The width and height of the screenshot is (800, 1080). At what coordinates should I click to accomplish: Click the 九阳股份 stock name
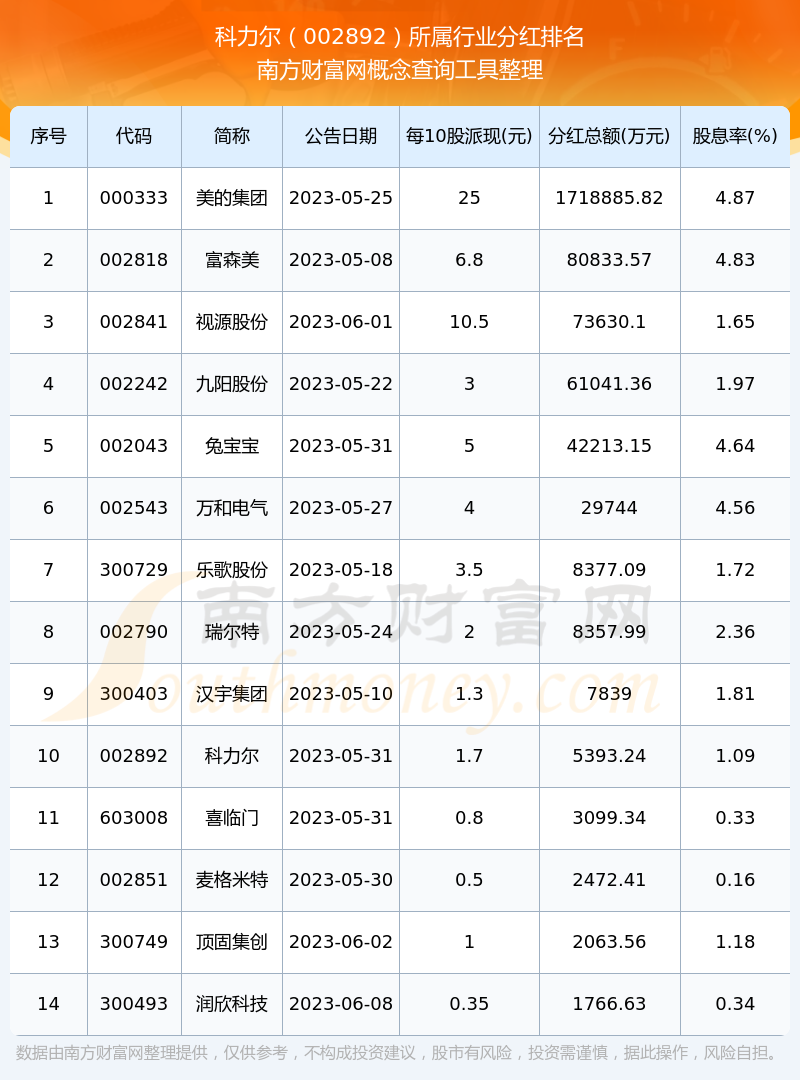coord(232,384)
